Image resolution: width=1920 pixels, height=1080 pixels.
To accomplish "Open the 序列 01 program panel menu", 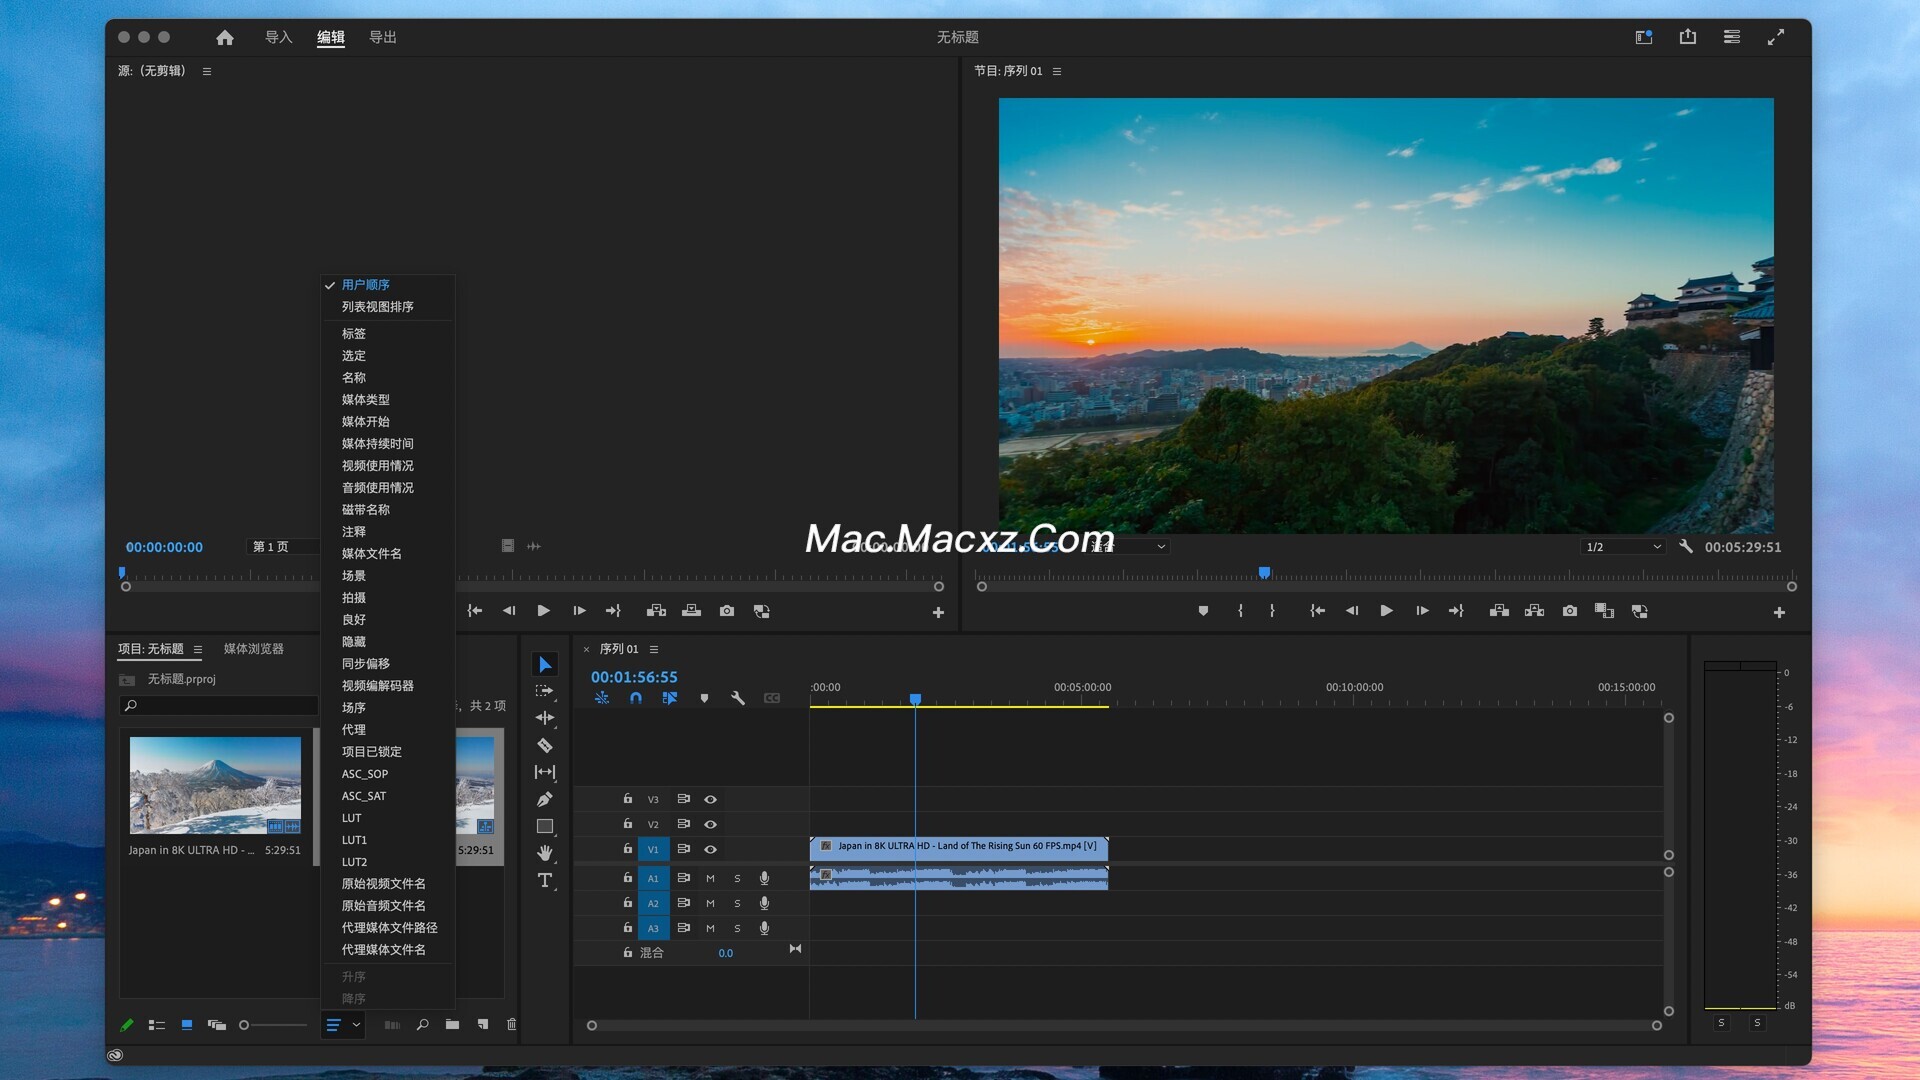I will click(1057, 71).
